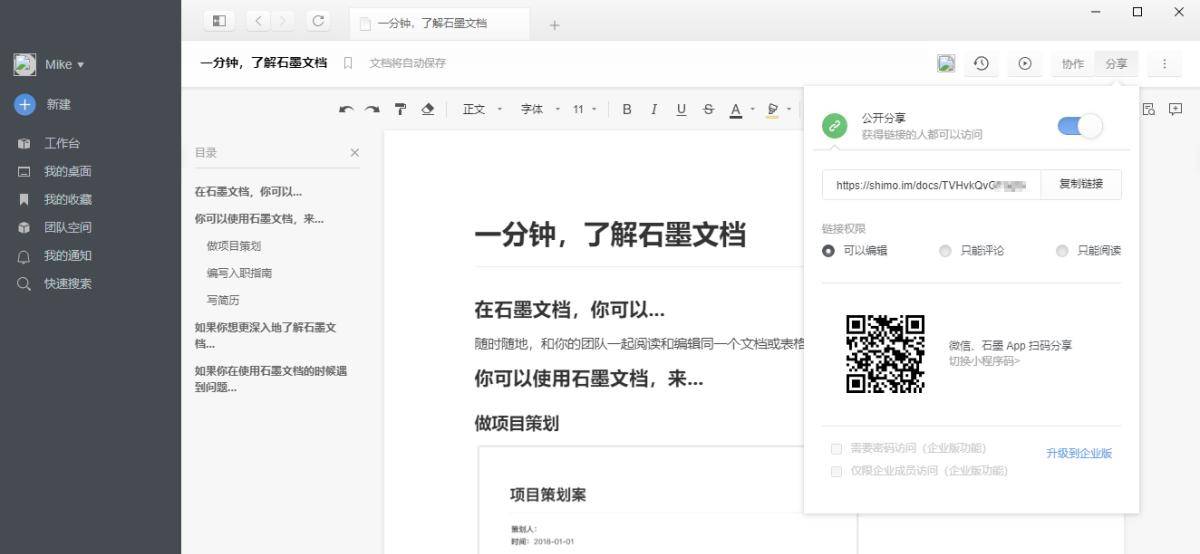Click the redo arrow in the formatting toolbar

click(372, 110)
